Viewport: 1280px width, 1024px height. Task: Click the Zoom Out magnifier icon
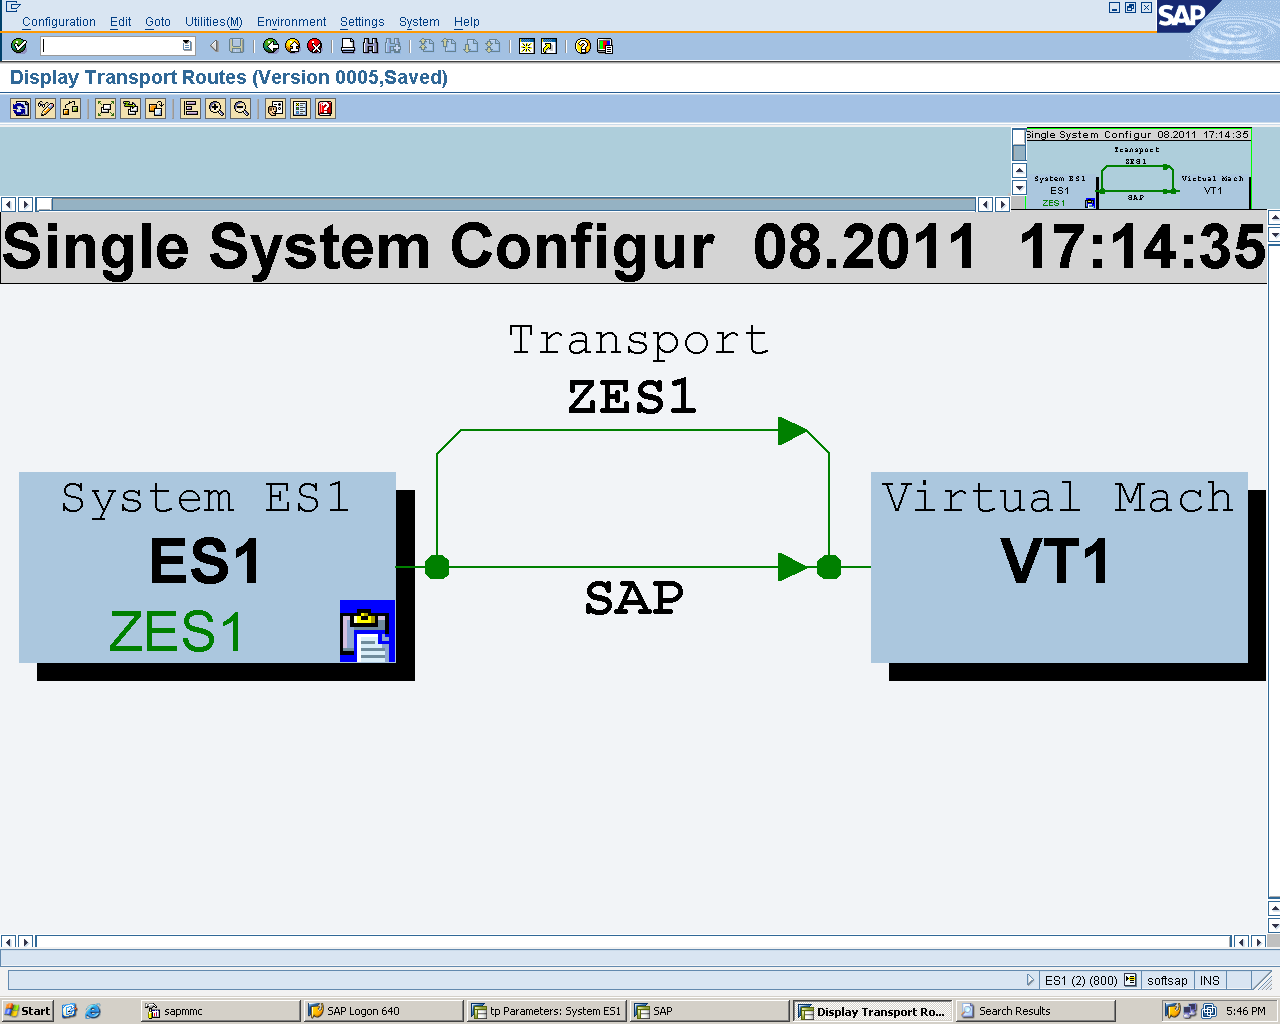[x=241, y=109]
